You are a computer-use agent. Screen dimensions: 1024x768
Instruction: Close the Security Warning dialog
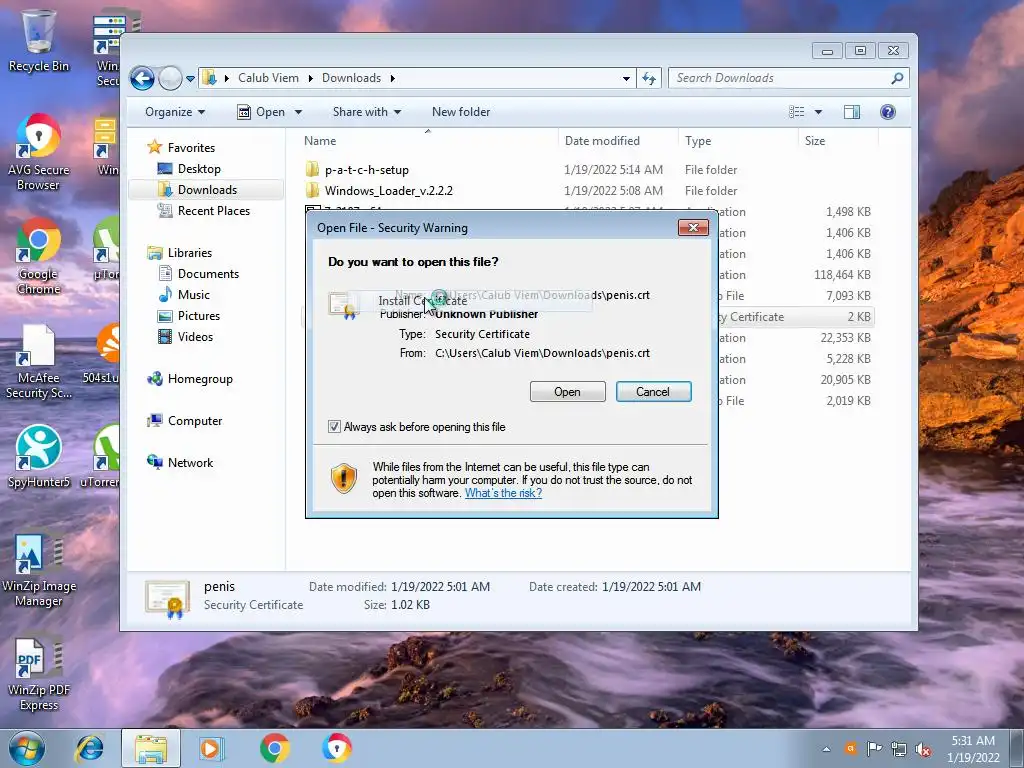[x=694, y=227]
